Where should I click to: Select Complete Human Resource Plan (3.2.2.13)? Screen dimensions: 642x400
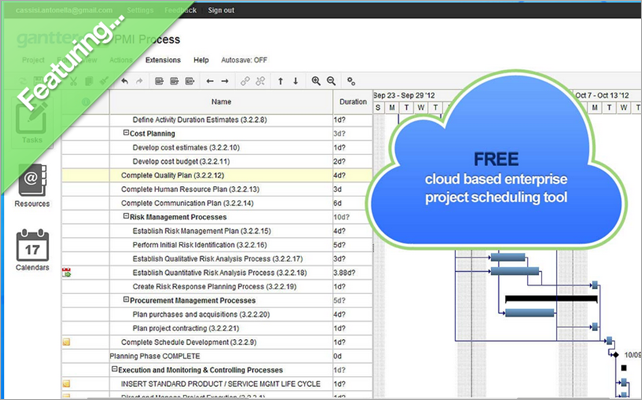coord(190,190)
